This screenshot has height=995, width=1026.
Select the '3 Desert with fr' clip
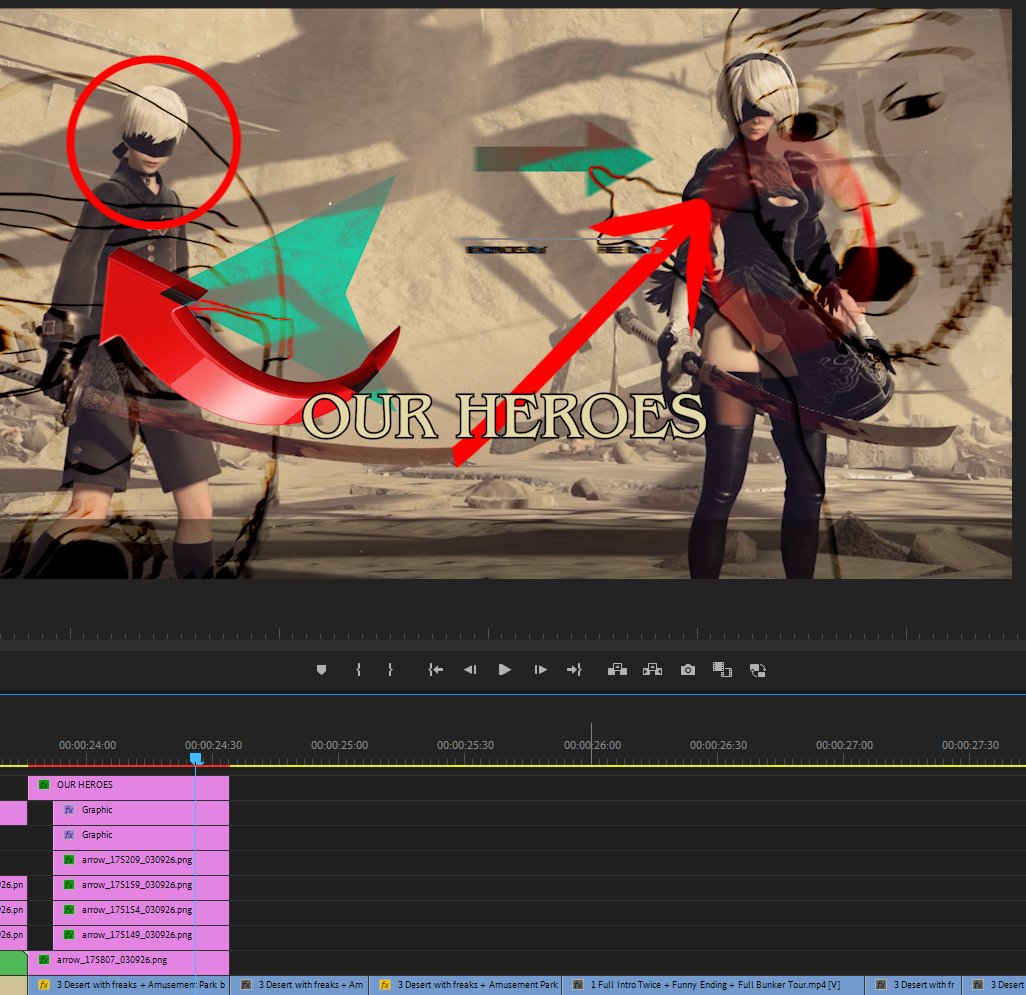913,985
